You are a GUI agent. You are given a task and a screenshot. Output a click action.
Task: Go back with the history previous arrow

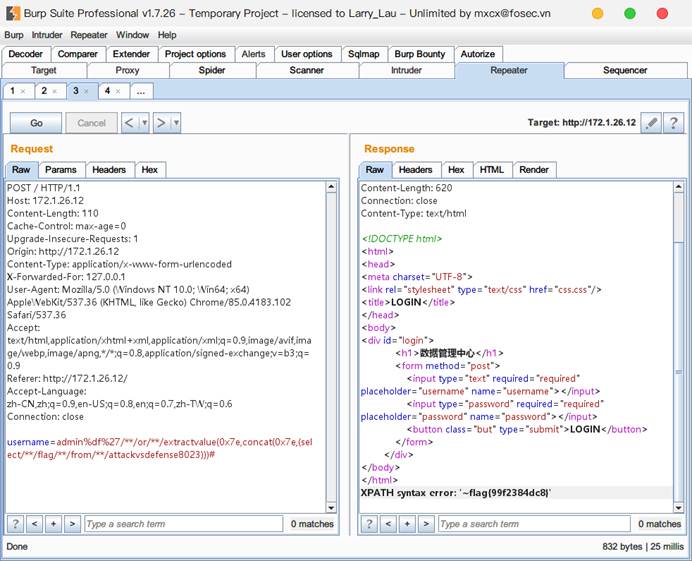[129, 123]
